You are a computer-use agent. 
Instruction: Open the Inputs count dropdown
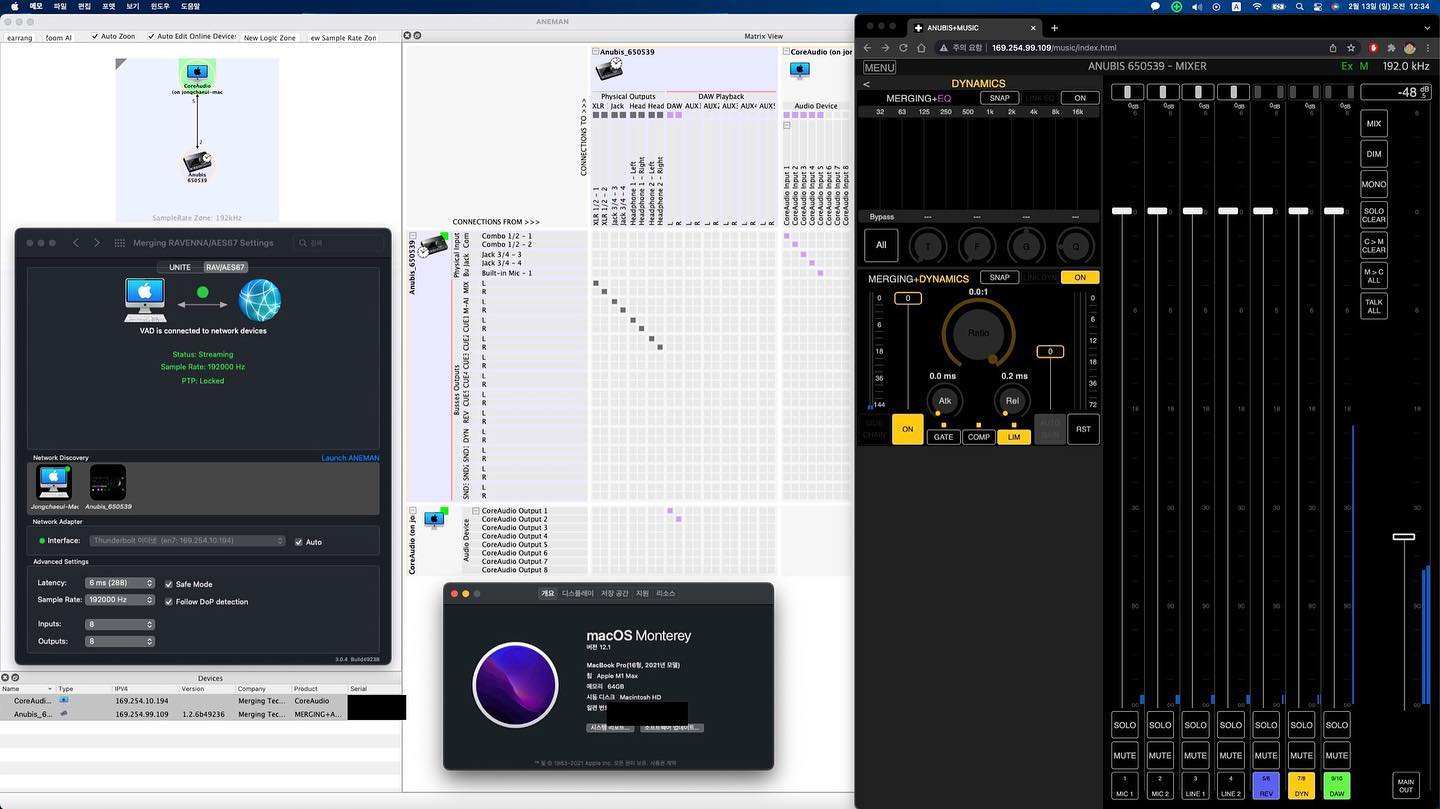pyautogui.click(x=120, y=624)
